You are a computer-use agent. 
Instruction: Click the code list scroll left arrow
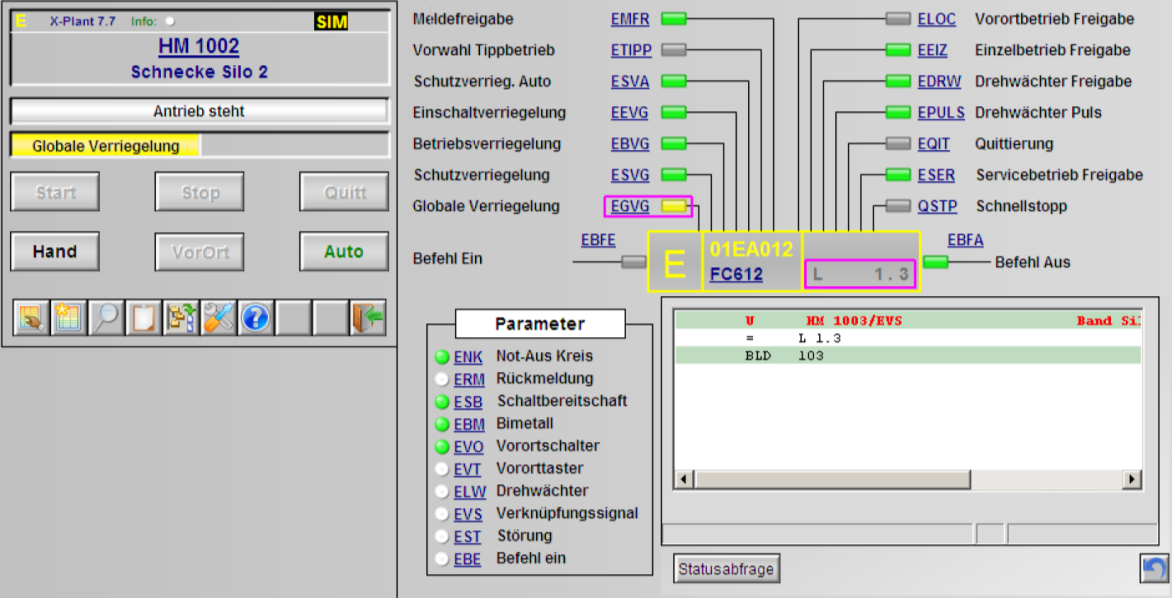(x=683, y=479)
